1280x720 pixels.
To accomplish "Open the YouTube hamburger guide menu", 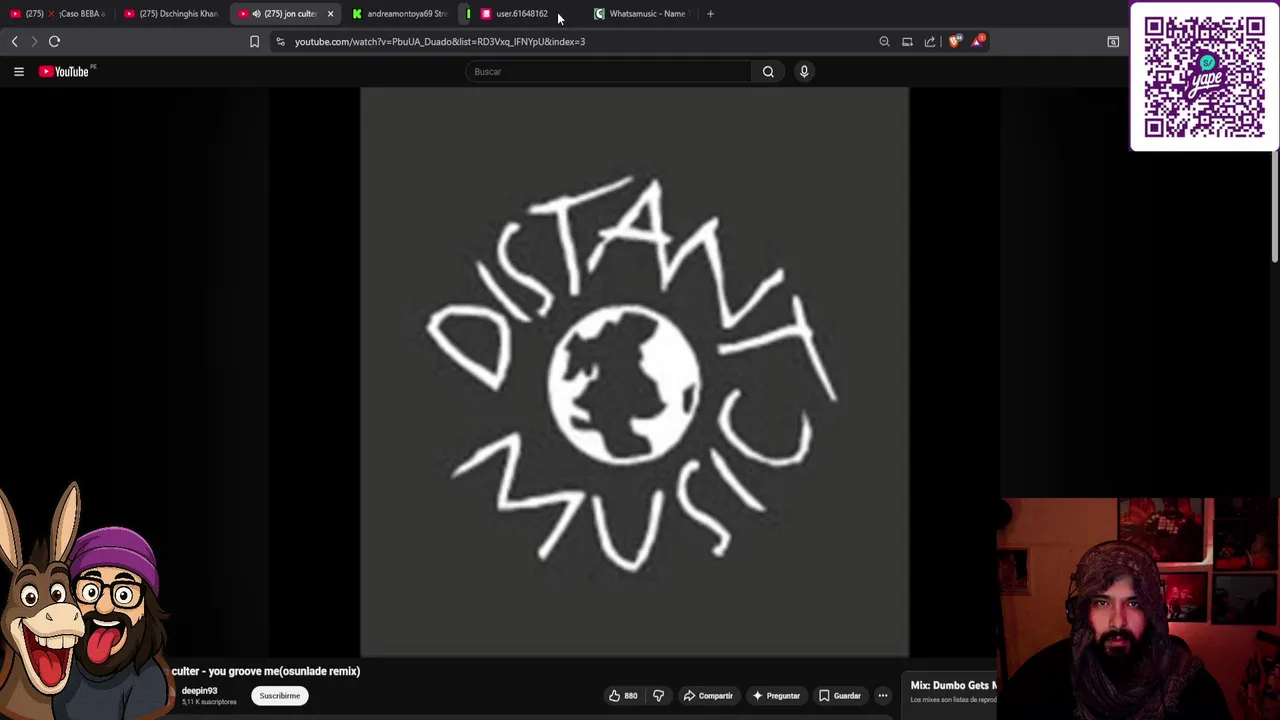I will (x=18, y=71).
